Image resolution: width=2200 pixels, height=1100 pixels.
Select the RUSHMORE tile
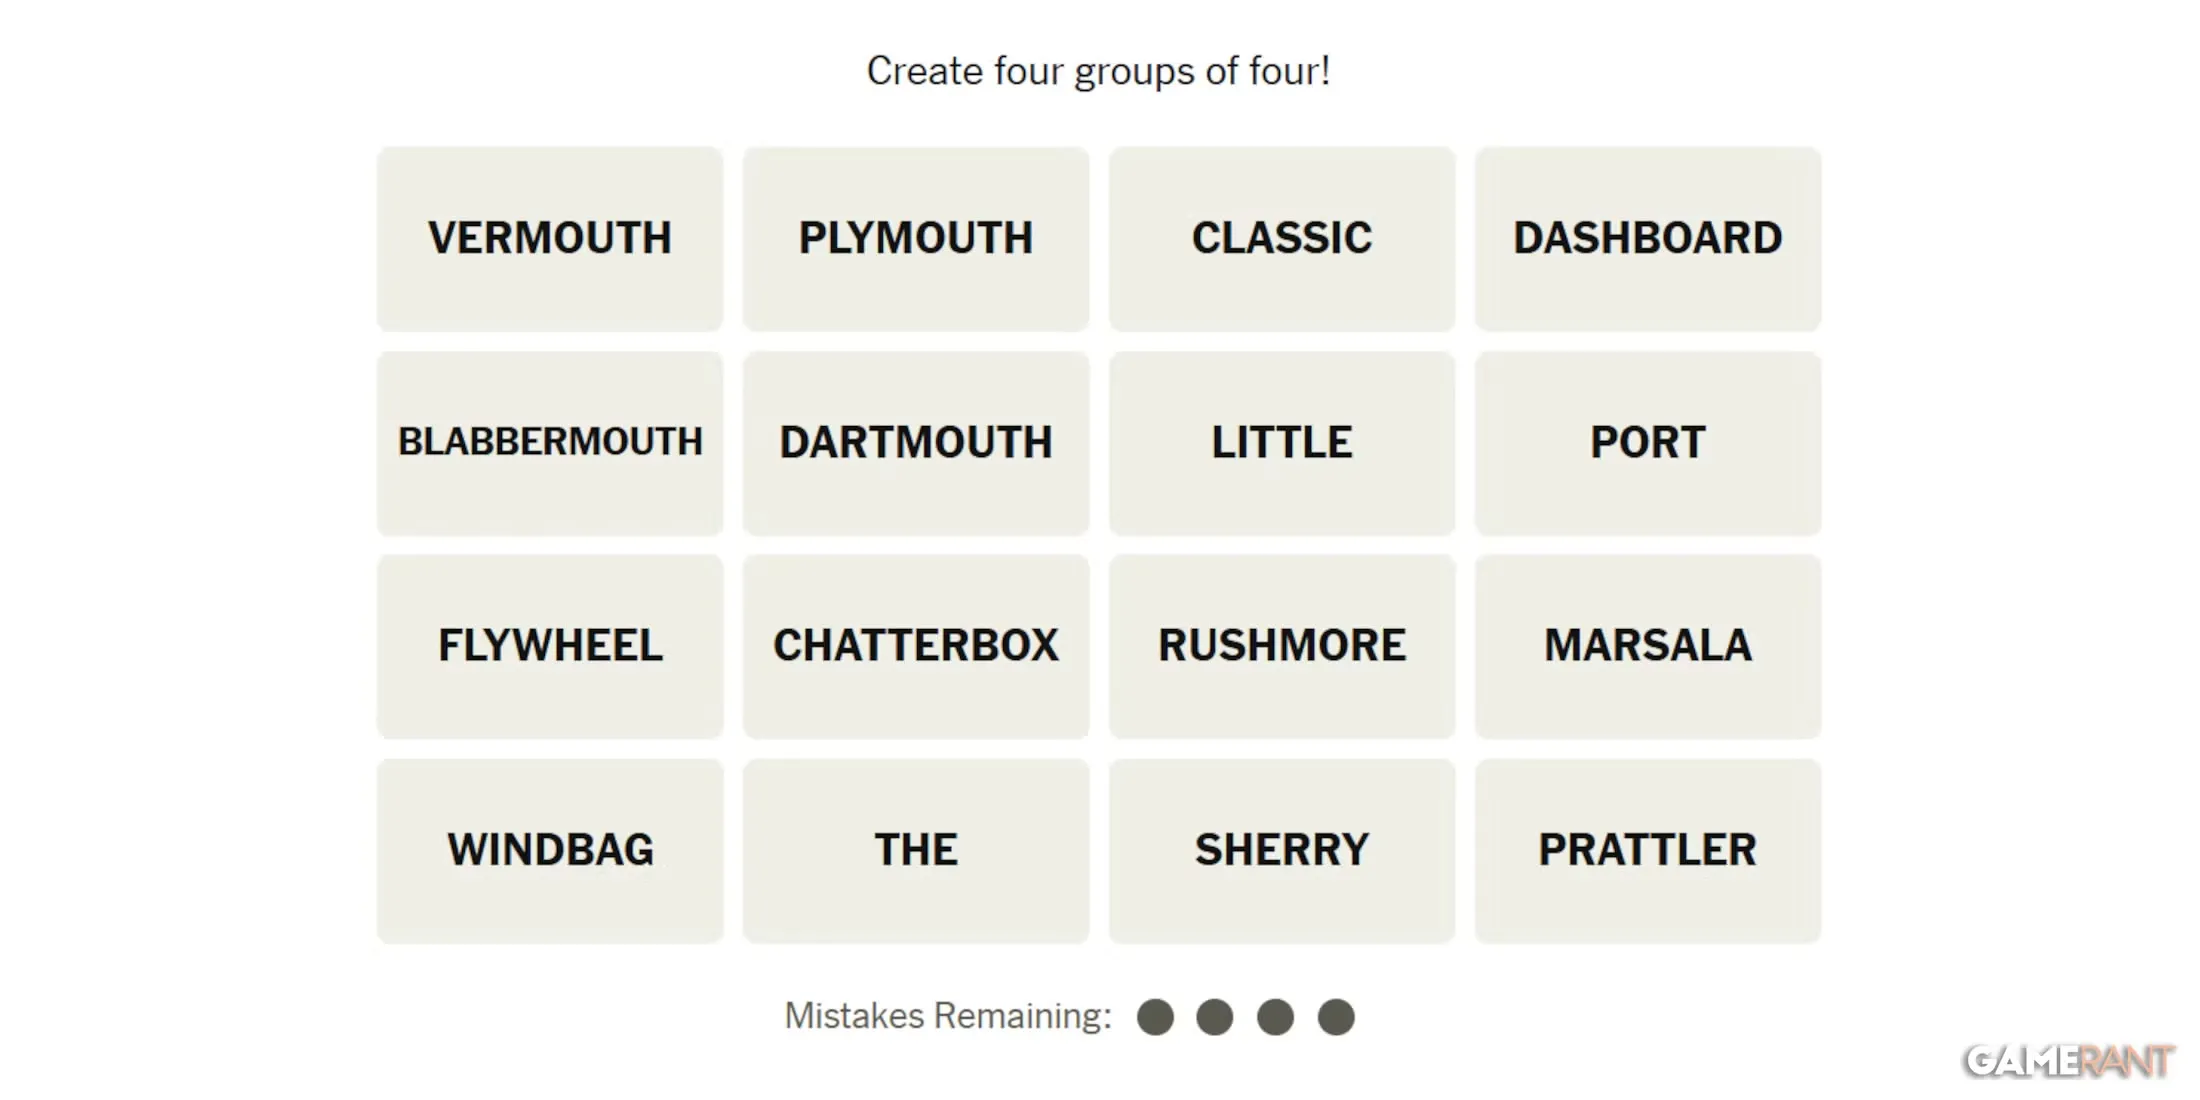pos(1282,647)
